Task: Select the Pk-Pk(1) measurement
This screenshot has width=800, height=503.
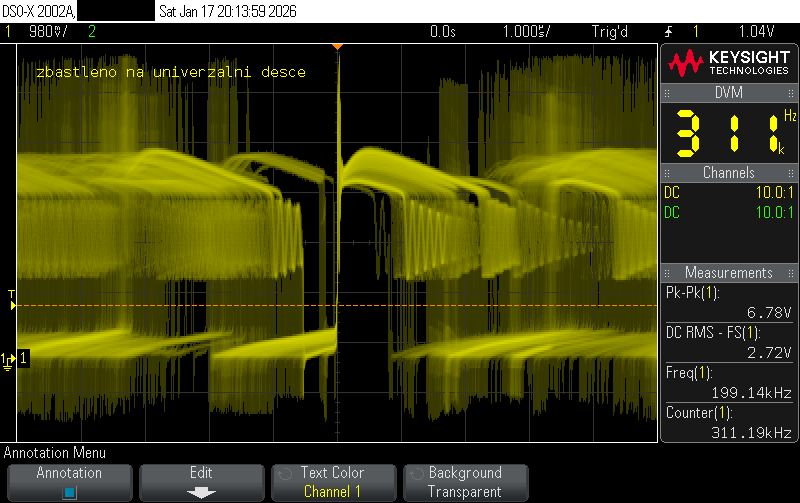Action: coord(728,302)
